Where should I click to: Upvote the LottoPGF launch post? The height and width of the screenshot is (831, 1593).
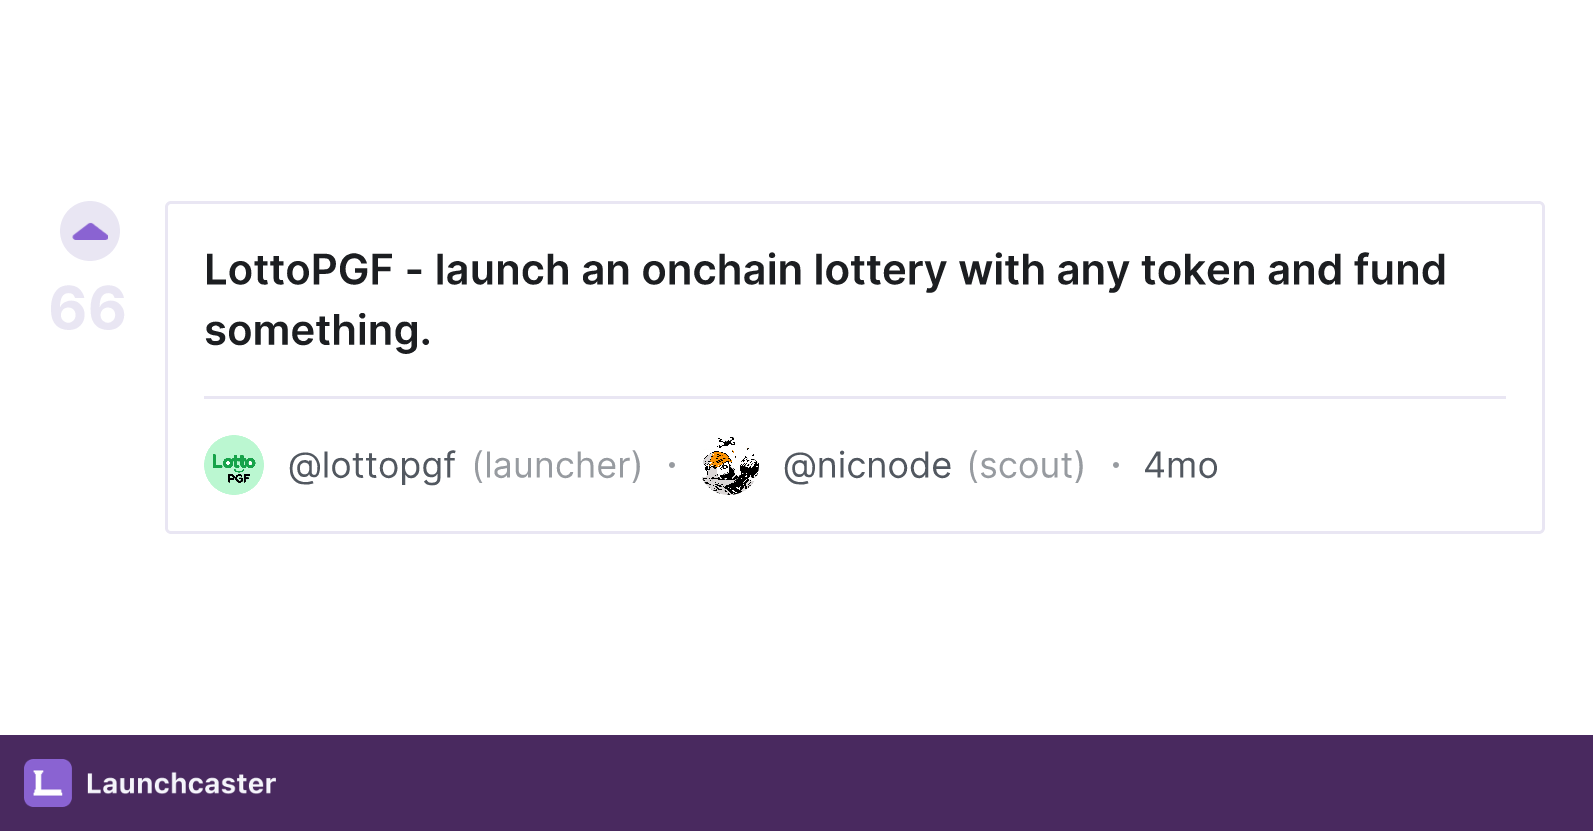90,231
